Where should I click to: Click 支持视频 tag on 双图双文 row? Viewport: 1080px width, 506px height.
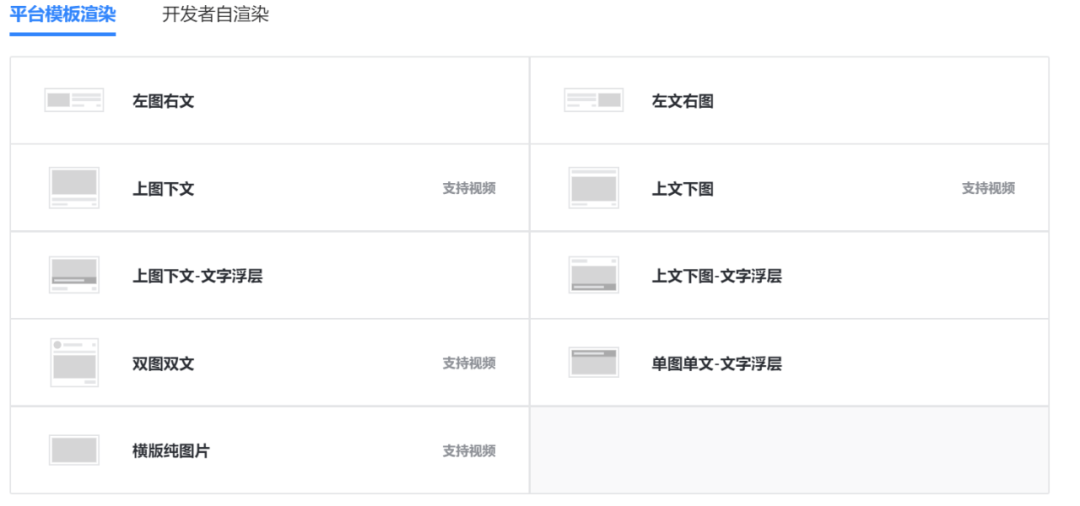[469, 363]
